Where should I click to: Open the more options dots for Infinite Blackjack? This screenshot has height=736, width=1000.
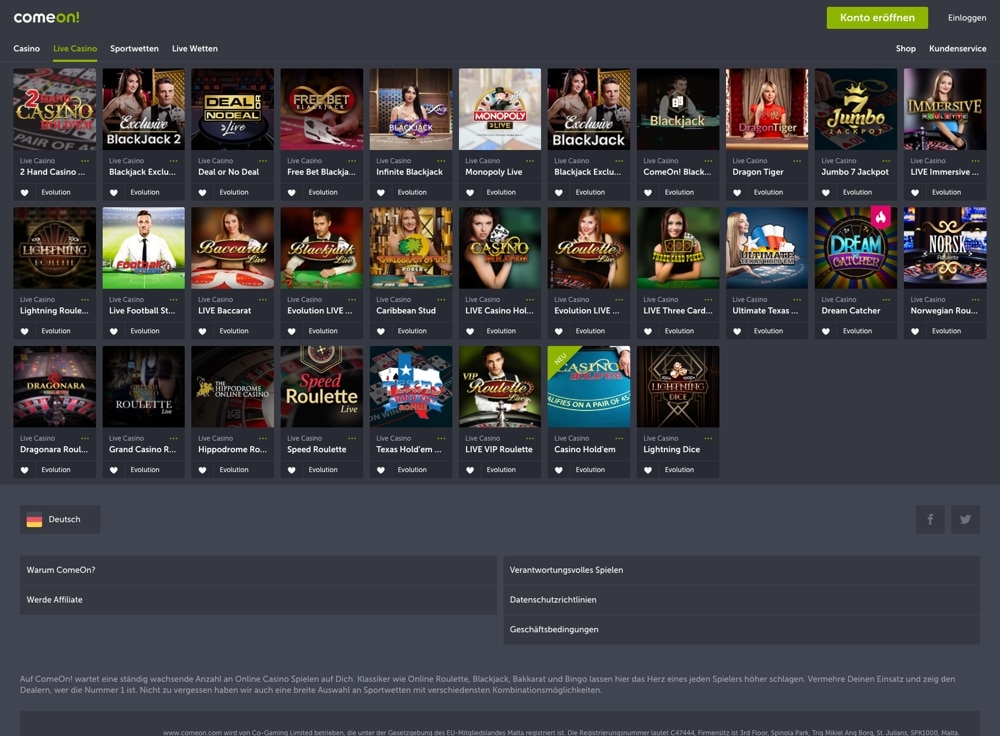pyautogui.click(x=441, y=161)
